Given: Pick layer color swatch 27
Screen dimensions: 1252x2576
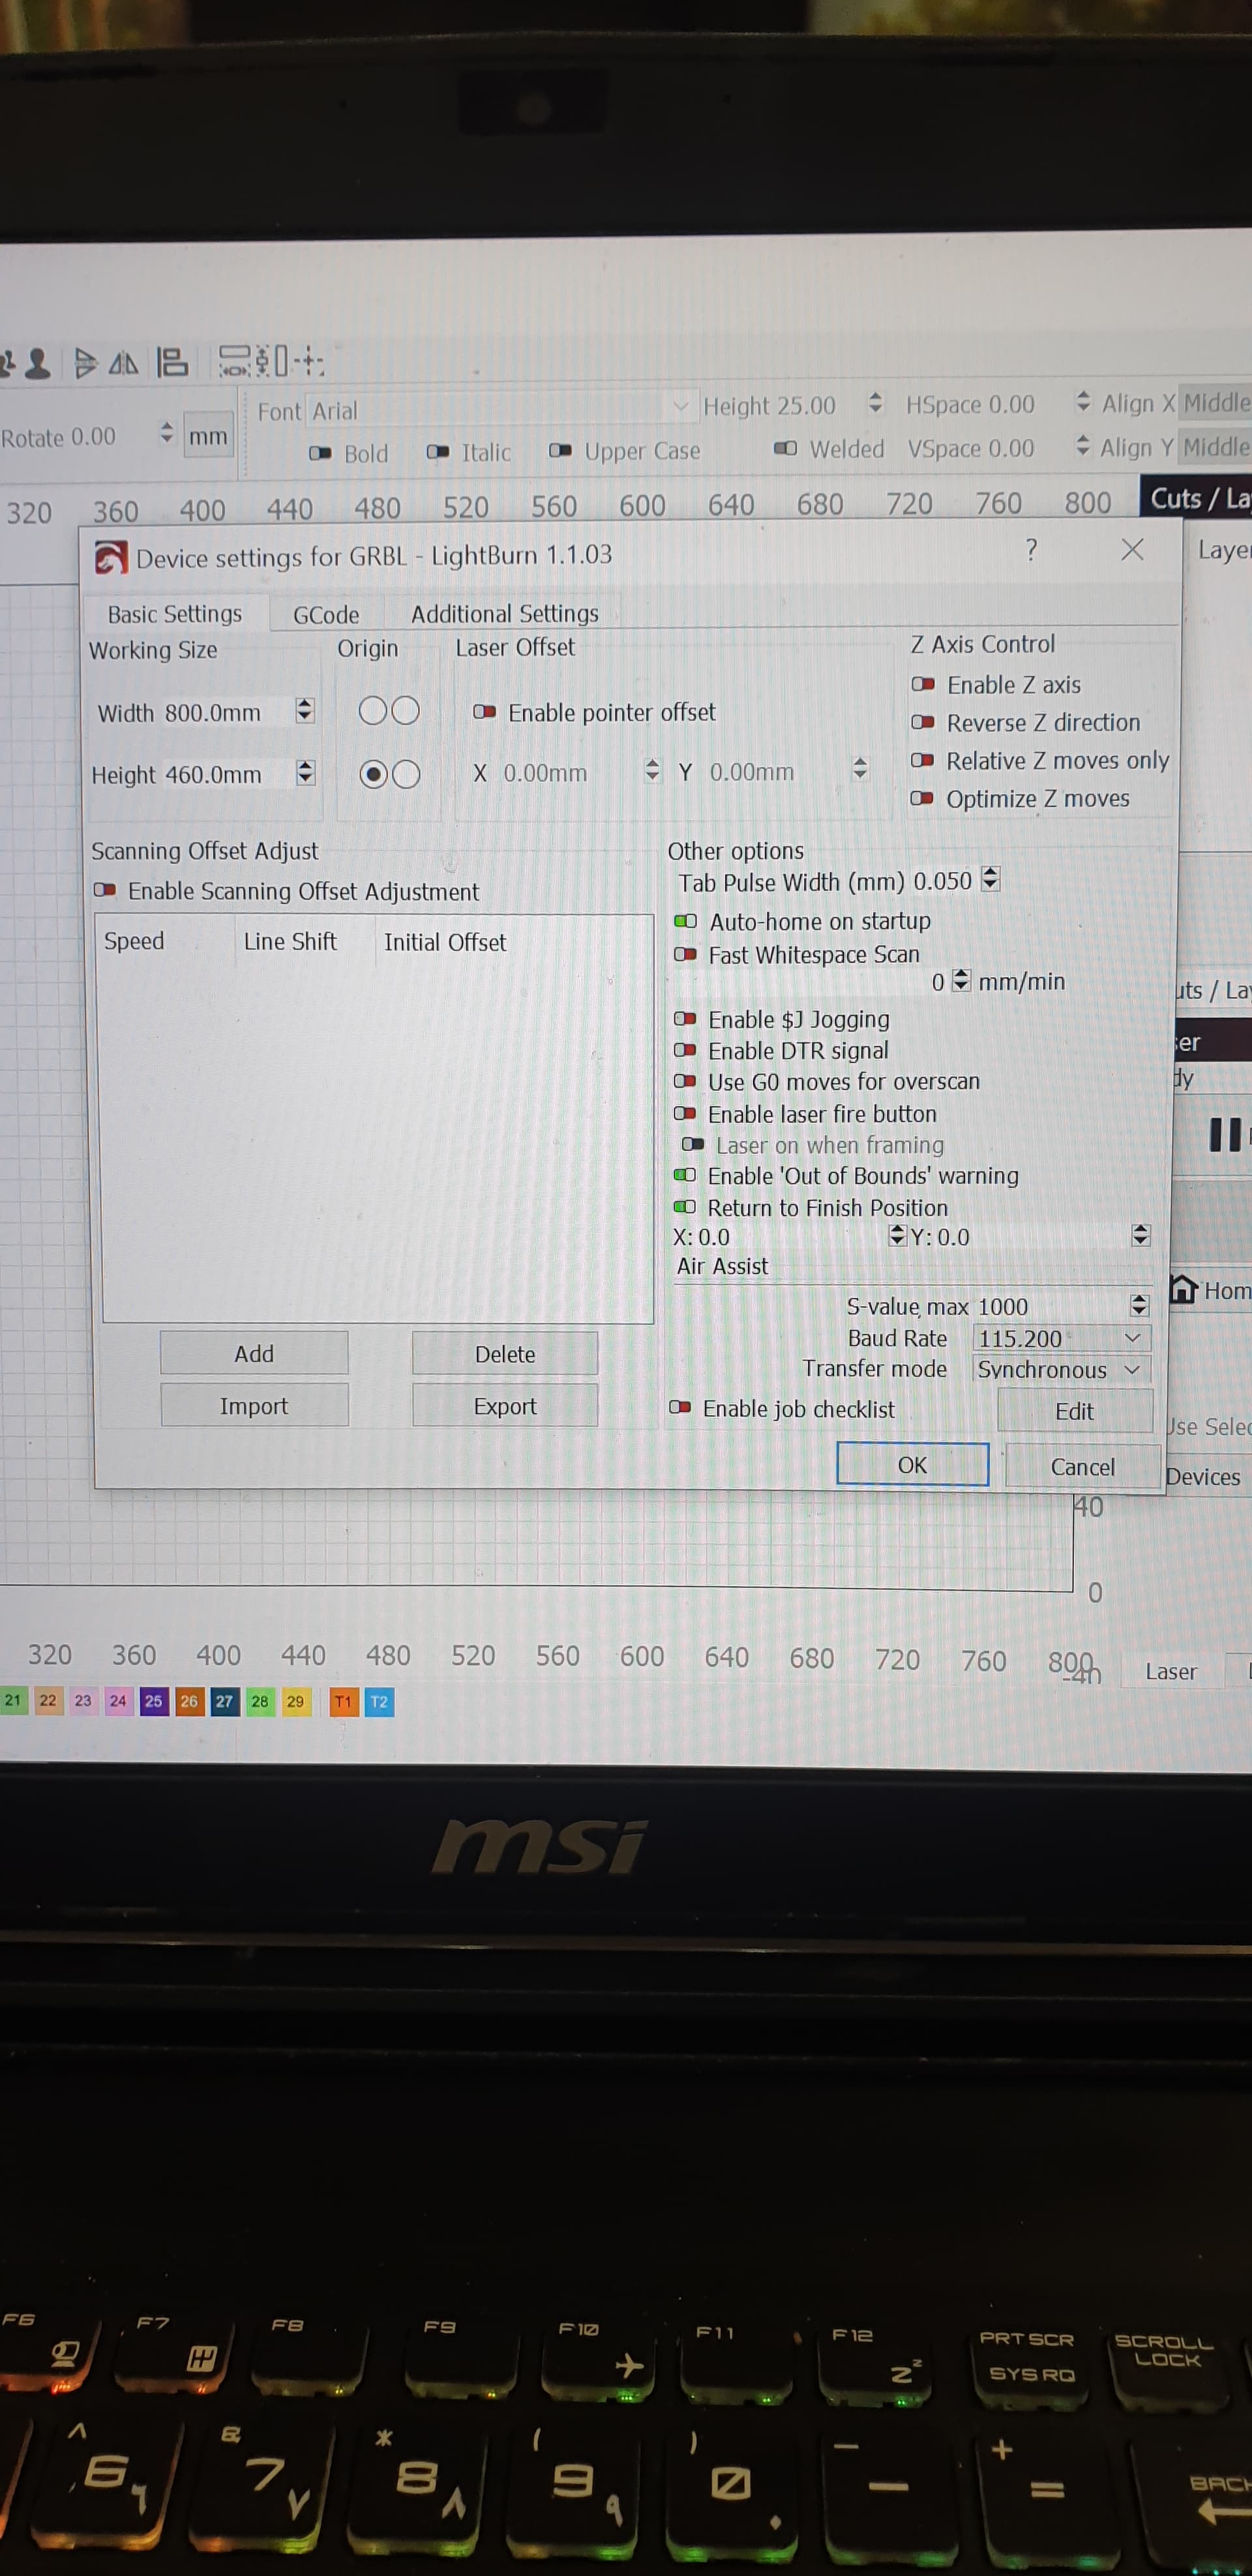Looking at the screenshot, I should coord(224,1701).
